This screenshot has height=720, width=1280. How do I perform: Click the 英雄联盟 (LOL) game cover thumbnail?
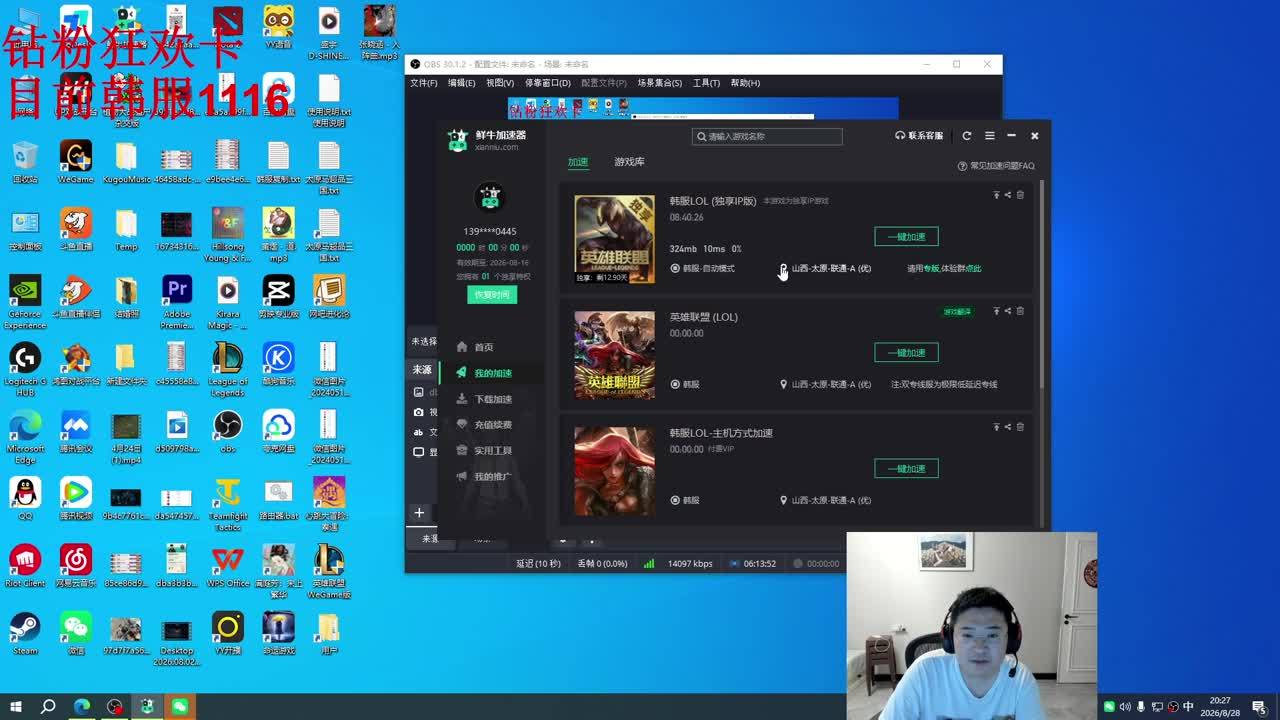tap(614, 355)
